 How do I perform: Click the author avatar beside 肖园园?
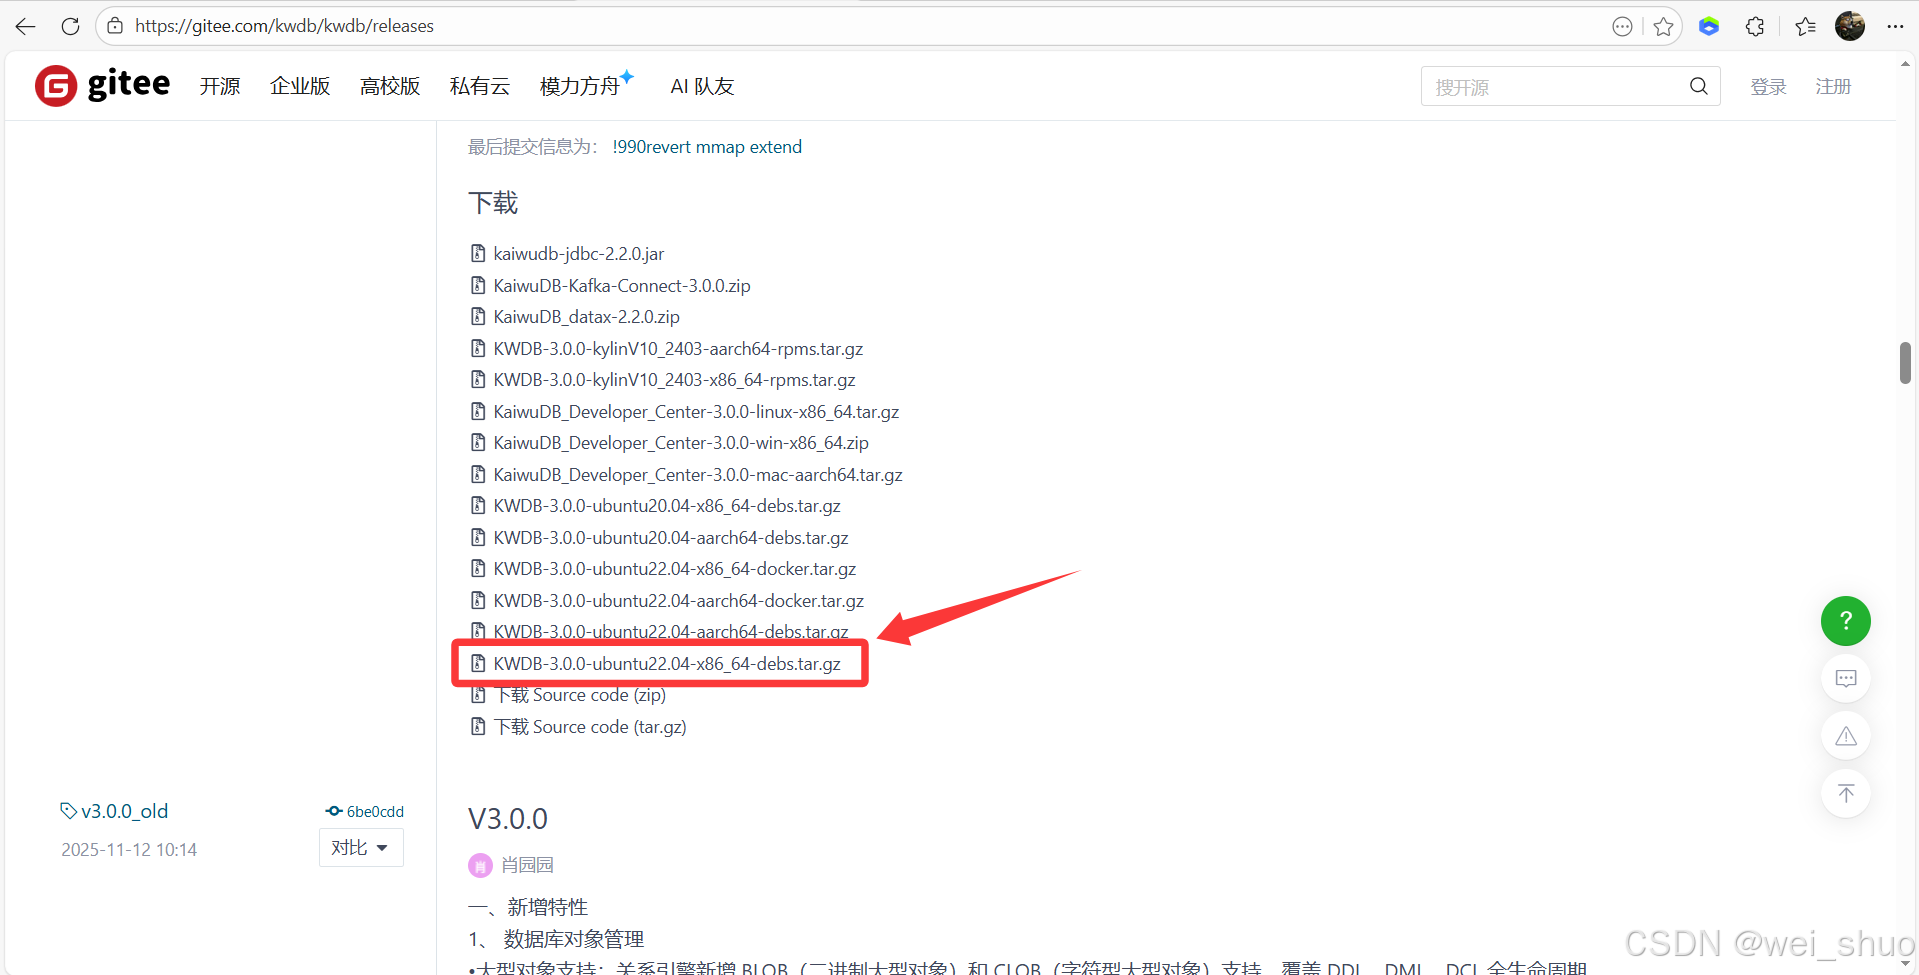[481, 865]
